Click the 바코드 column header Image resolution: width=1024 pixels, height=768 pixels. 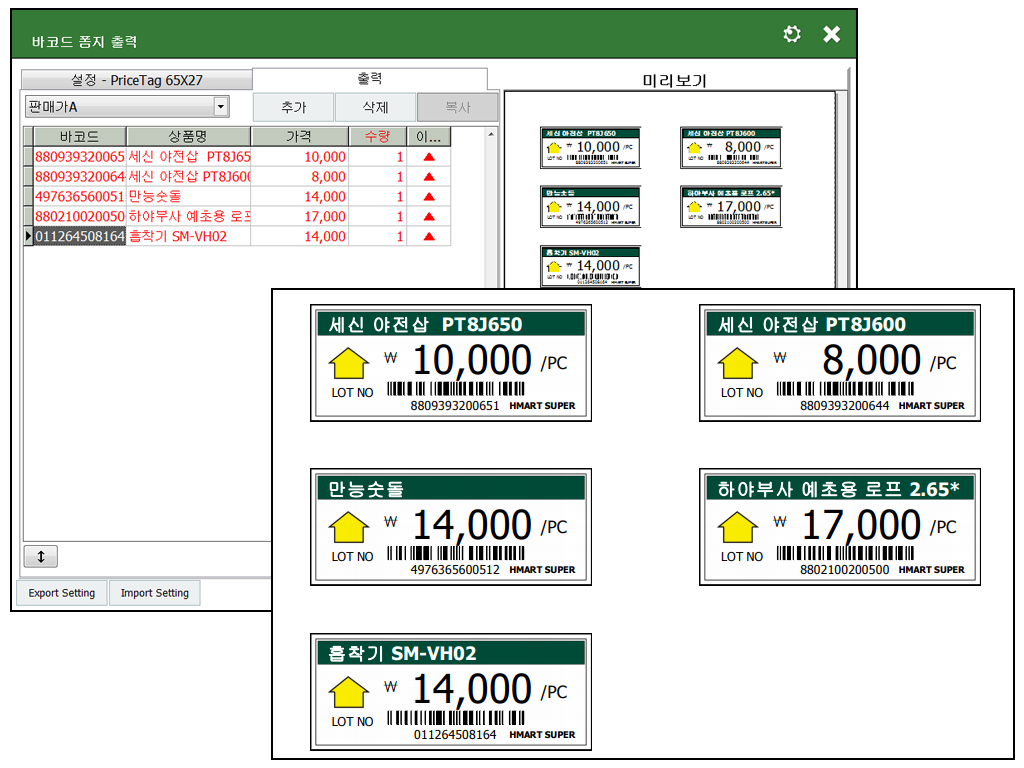(80, 136)
